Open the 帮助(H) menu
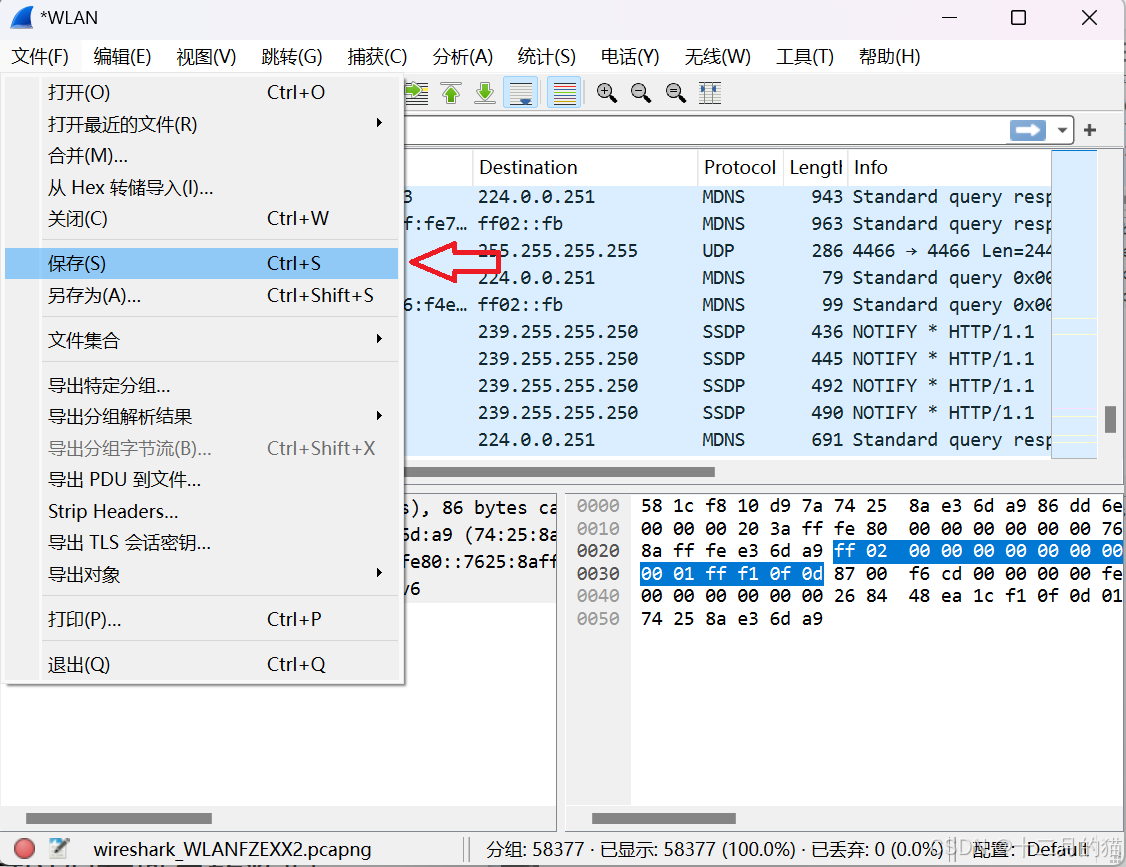1126x867 pixels. 889,57
